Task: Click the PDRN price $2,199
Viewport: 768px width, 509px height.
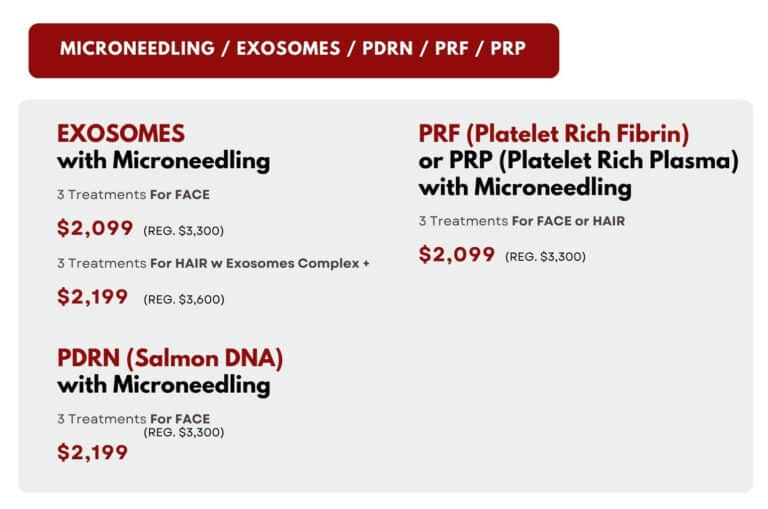Action: point(93,453)
